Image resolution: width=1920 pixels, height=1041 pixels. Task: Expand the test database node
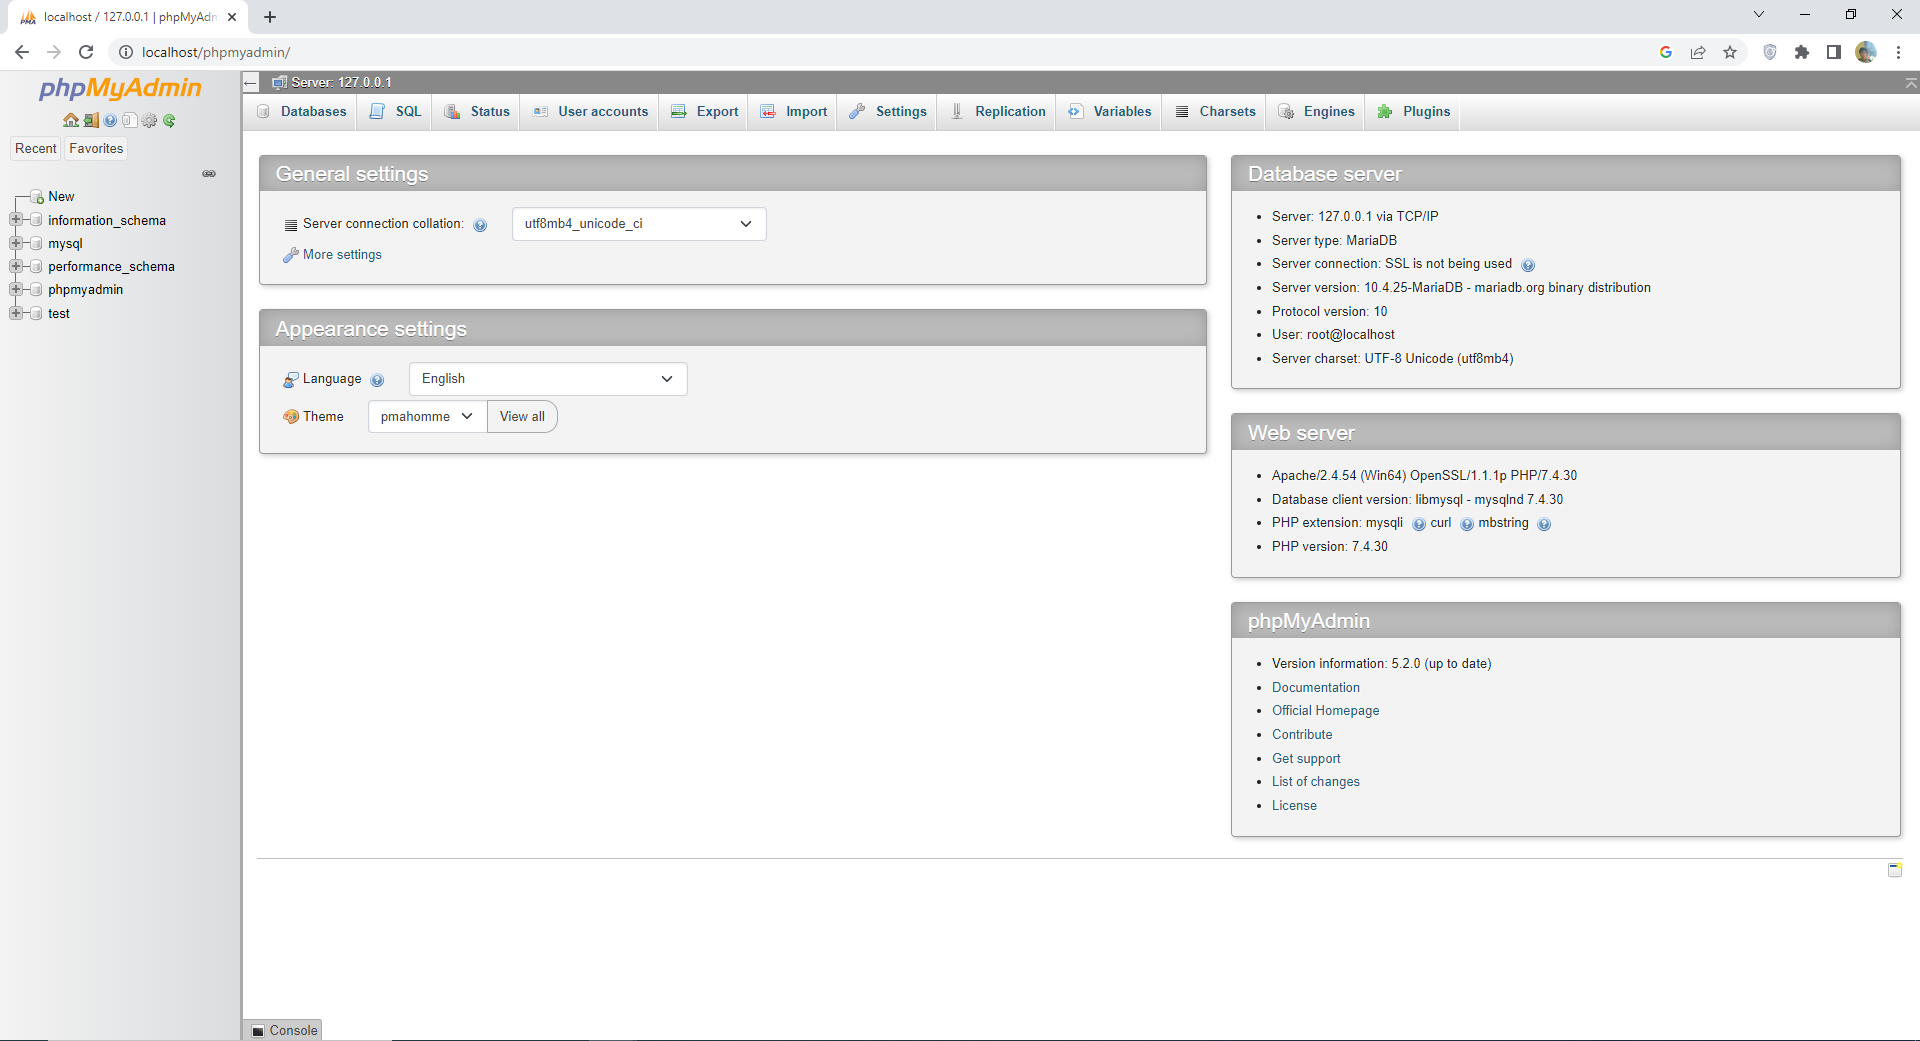[15, 313]
